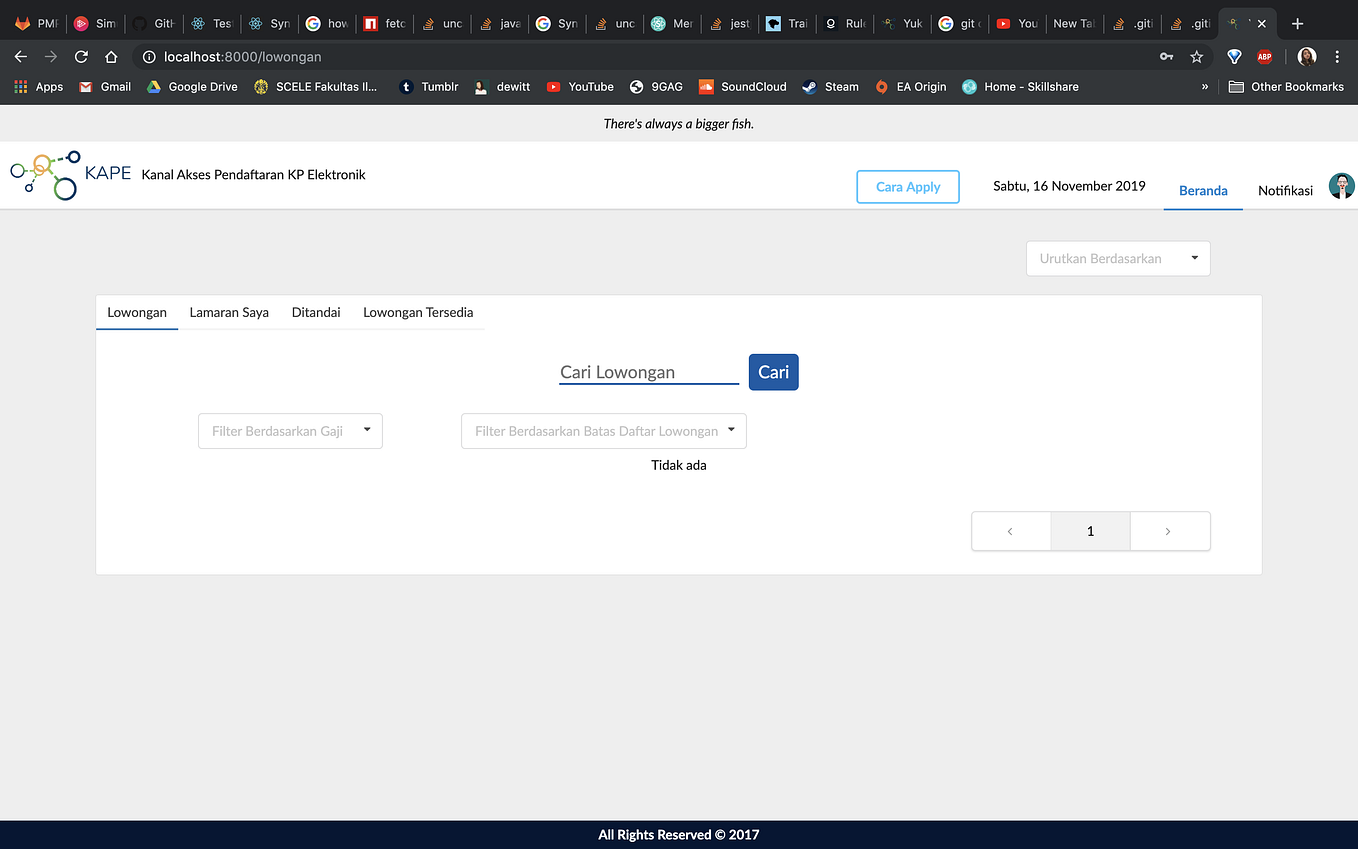Open Filter Berdasarkan Batas Daftar Lowongan dropdown

[603, 431]
